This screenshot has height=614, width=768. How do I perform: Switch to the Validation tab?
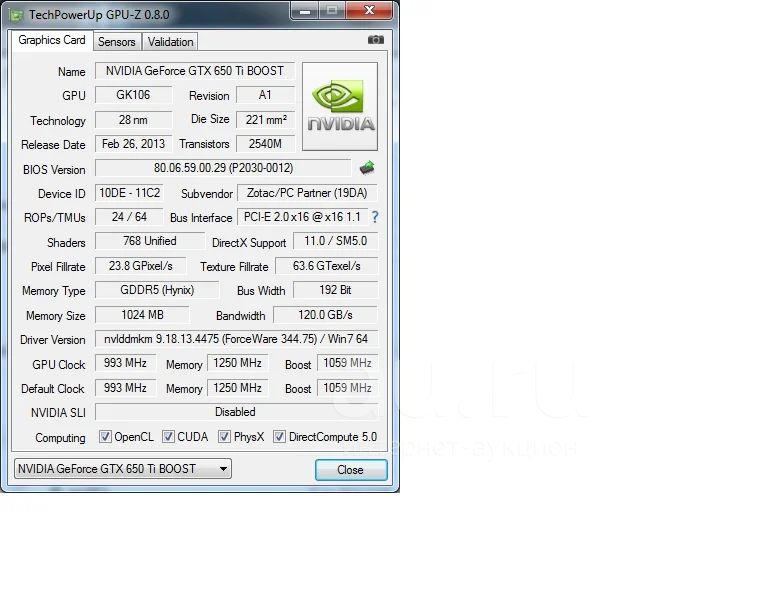click(x=170, y=42)
